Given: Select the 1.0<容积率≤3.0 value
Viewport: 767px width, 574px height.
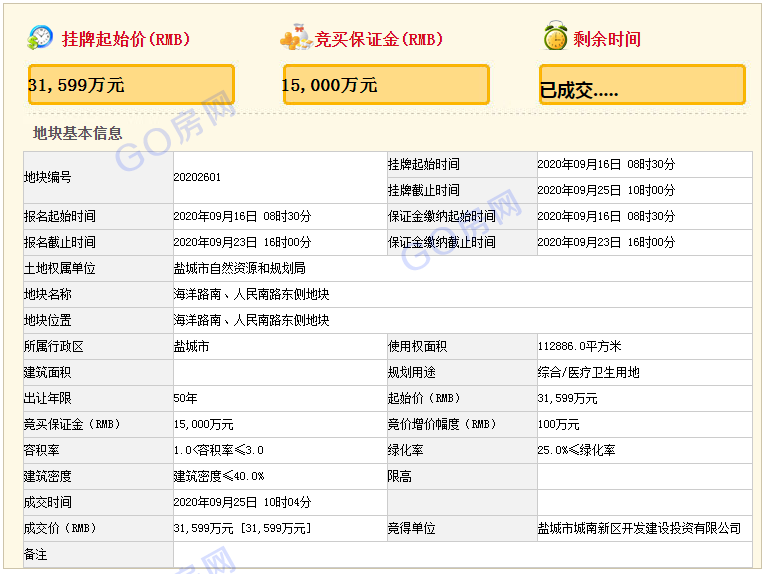Looking at the screenshot, I should [219, 450].
